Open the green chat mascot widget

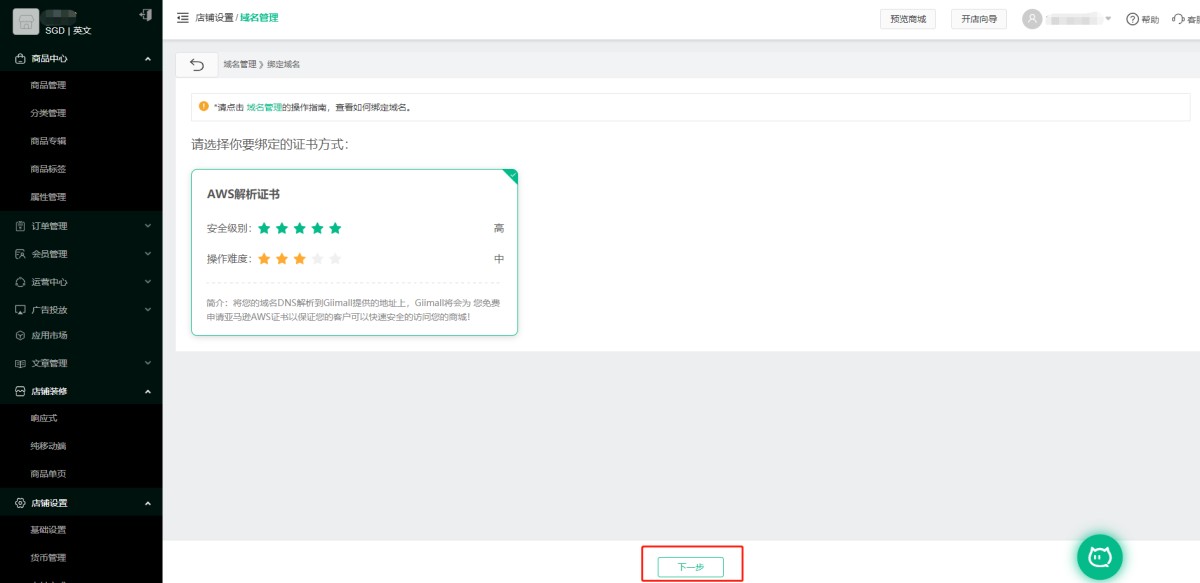[1100, 556]
